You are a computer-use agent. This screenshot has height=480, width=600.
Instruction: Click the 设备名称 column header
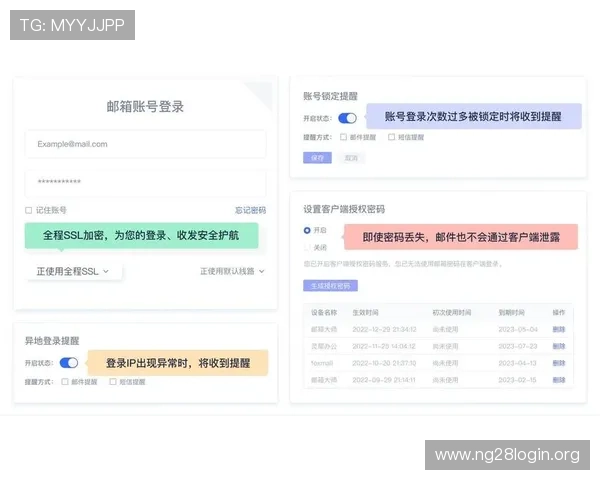coord(324,312)
